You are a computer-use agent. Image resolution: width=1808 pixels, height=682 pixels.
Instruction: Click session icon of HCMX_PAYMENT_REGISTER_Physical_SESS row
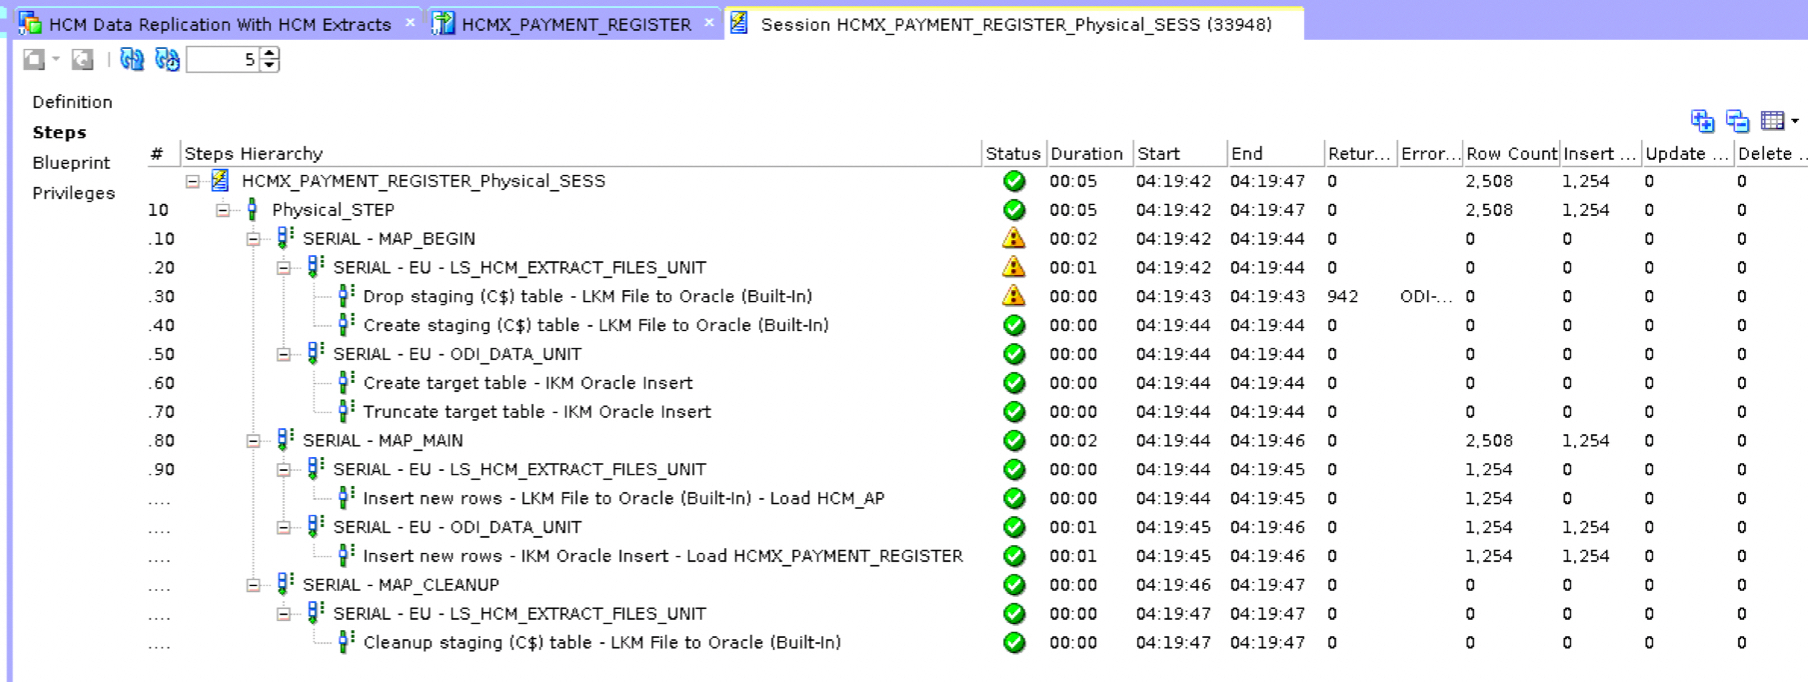[220, 181]
